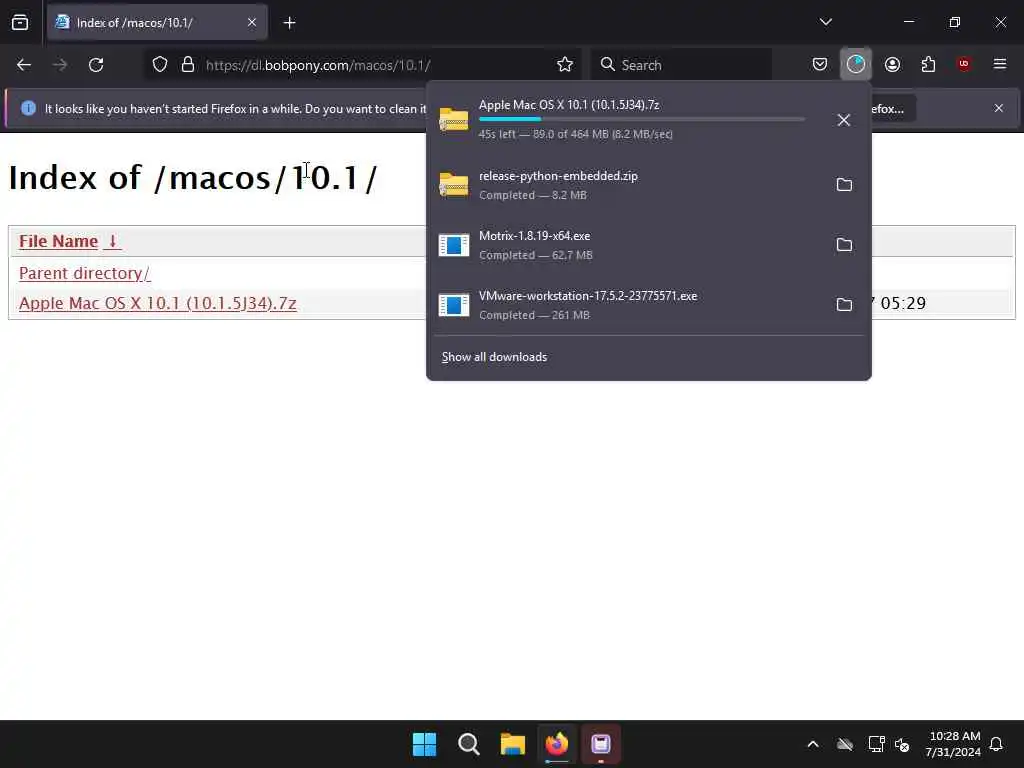Bookmark this page with the star
The height and width of the screenshot is (768, 1024).
(x=565, y=65)
